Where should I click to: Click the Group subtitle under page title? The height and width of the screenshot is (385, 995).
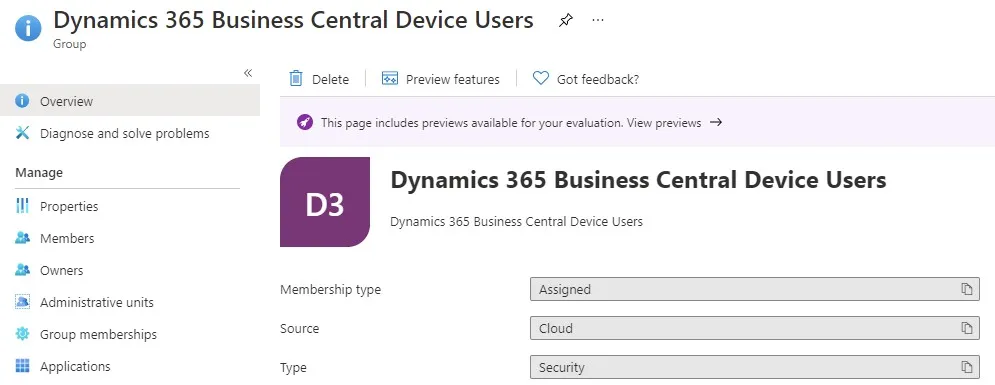[70, 44]
